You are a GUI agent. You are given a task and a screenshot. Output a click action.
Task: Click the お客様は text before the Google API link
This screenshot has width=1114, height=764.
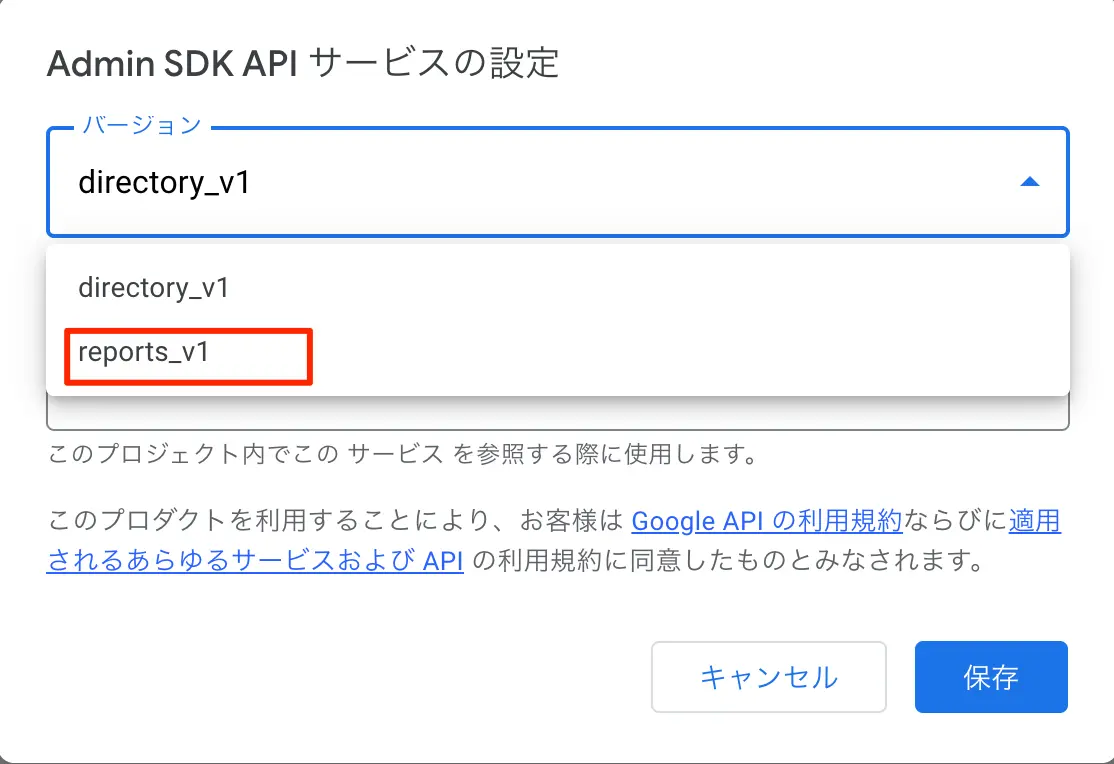(572, 521)
